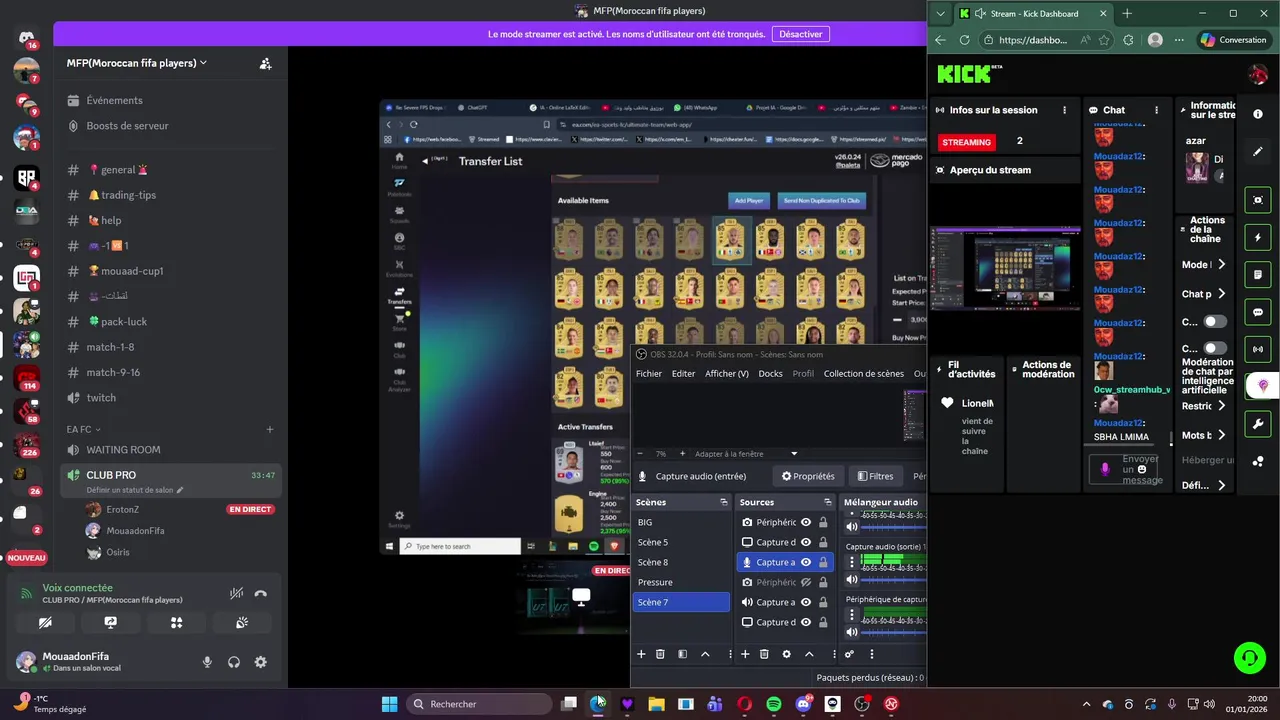Open OBS Collection de scènes menu
This screenshot has height=720, width=1280.
[x=863, y=374]
